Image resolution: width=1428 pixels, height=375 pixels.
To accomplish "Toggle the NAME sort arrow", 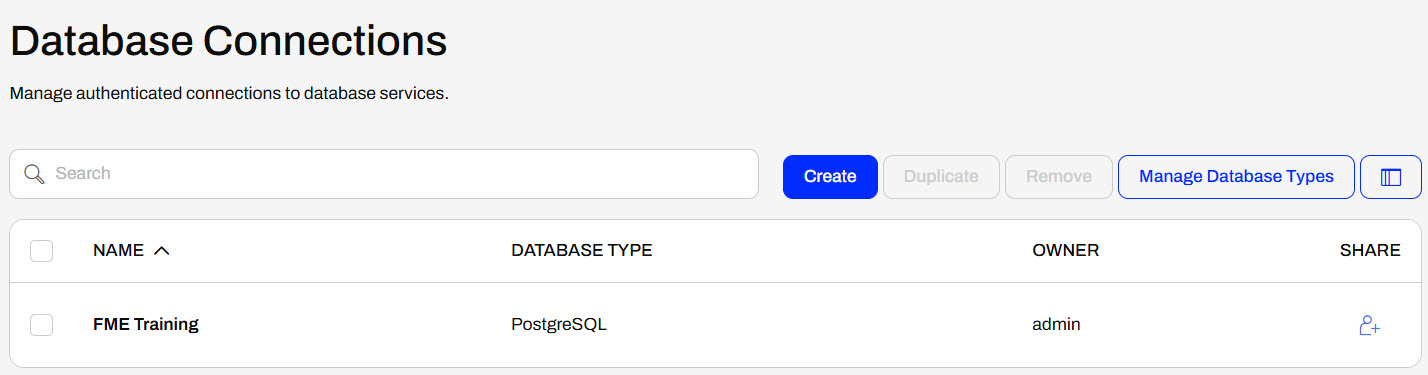I will click(x=161, y=251).
